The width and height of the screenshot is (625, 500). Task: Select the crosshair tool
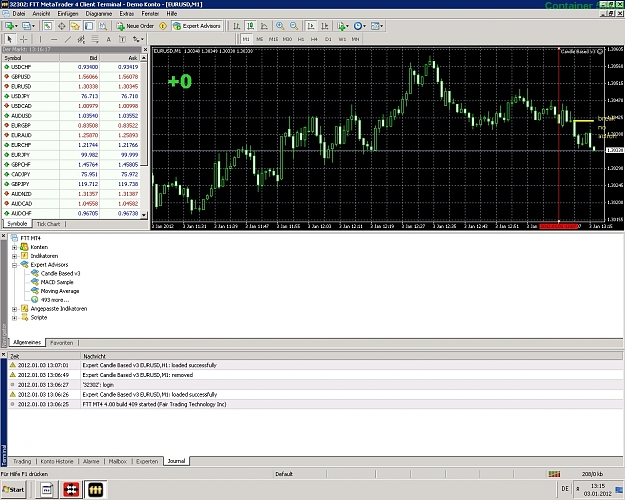[24, 39]
